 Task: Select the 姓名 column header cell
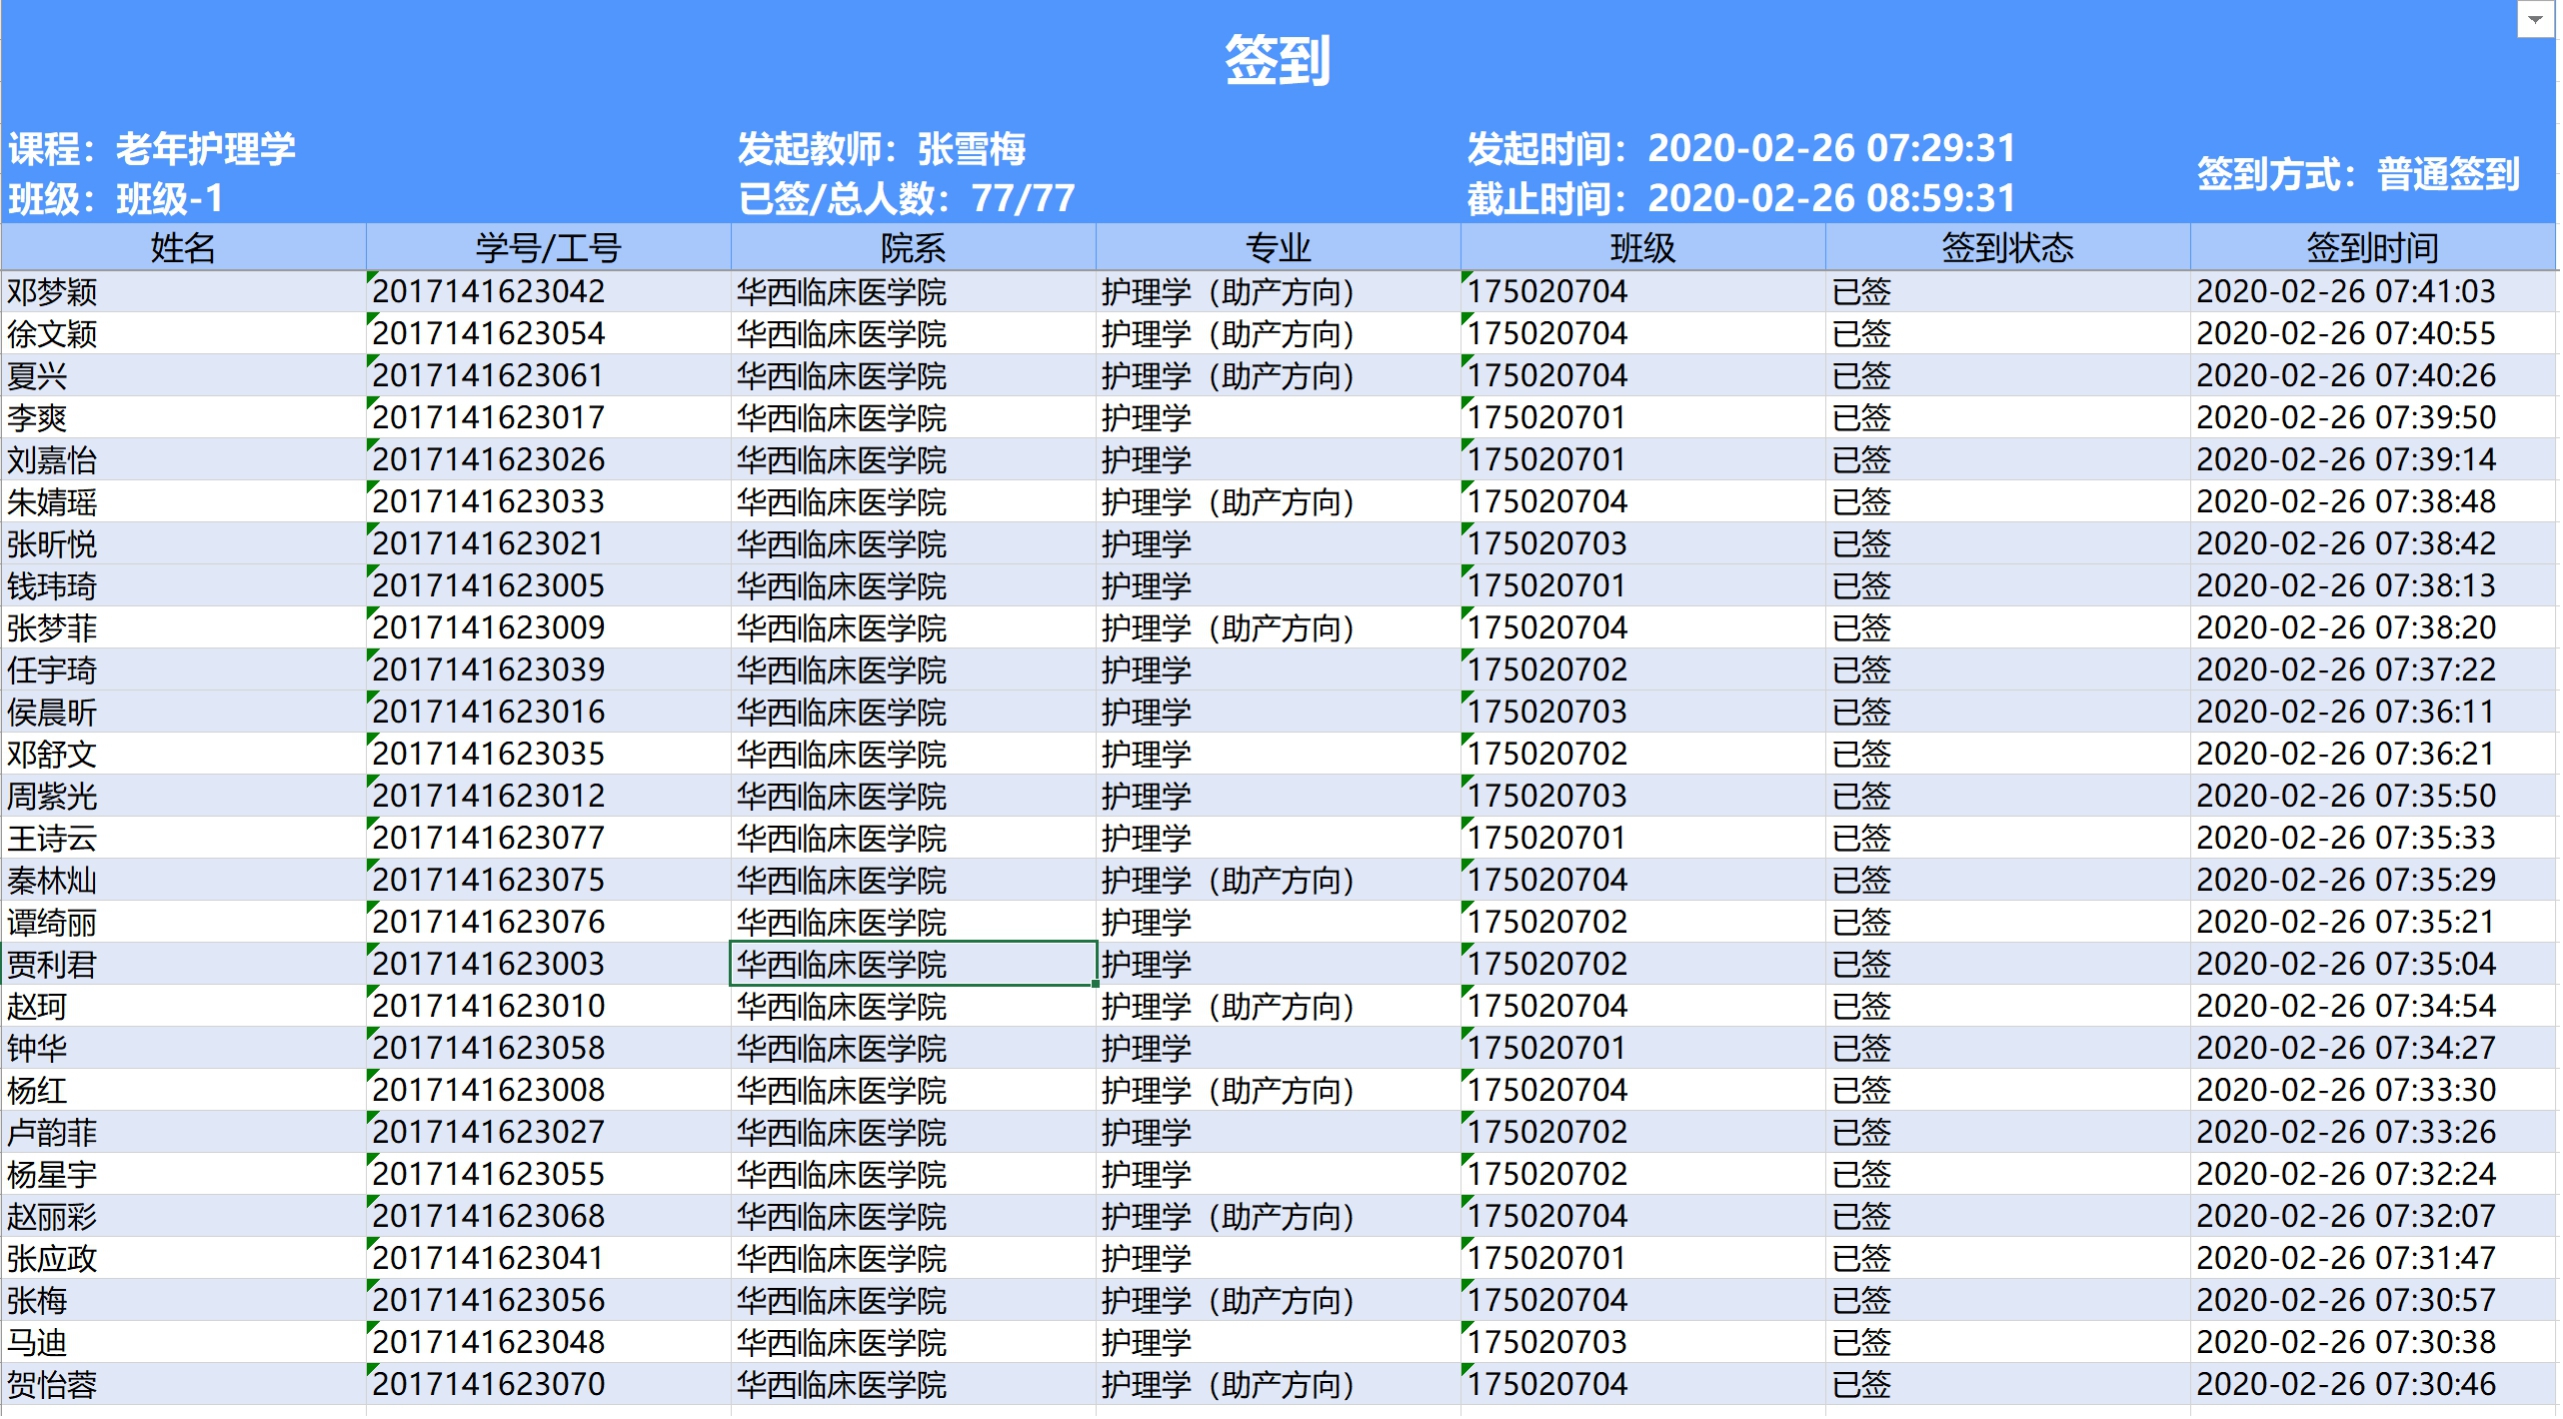[183, 247]
